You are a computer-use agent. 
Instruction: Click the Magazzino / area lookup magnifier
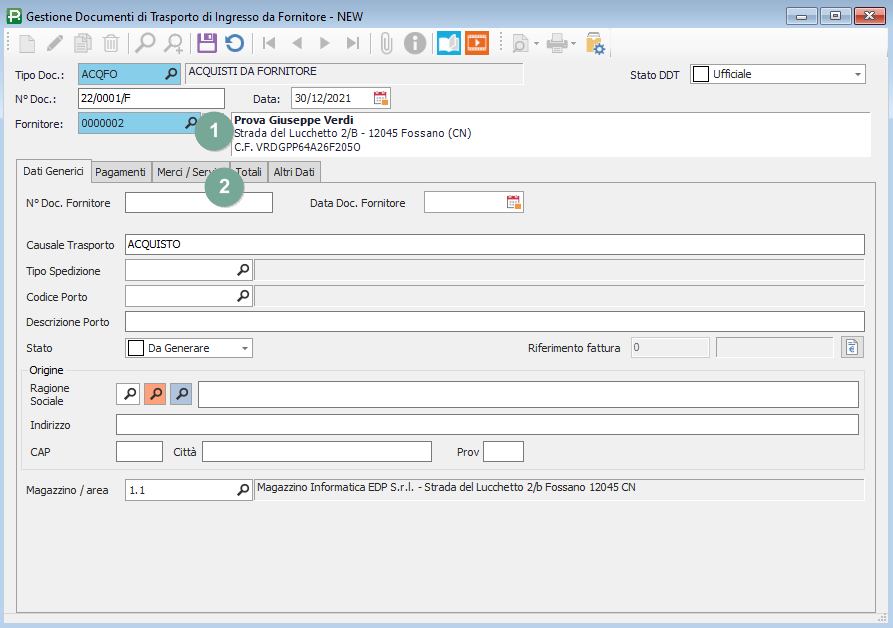pyautogui.click(x=242, y=490)
